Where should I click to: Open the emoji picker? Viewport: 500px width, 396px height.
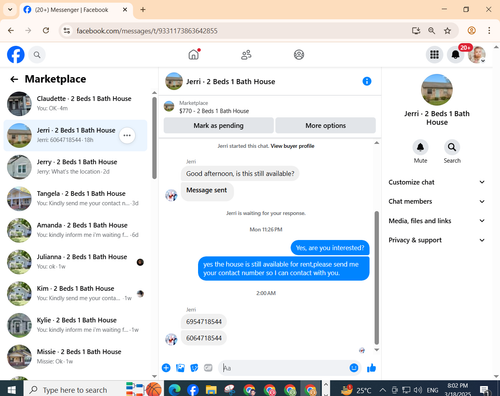[354, 368]
